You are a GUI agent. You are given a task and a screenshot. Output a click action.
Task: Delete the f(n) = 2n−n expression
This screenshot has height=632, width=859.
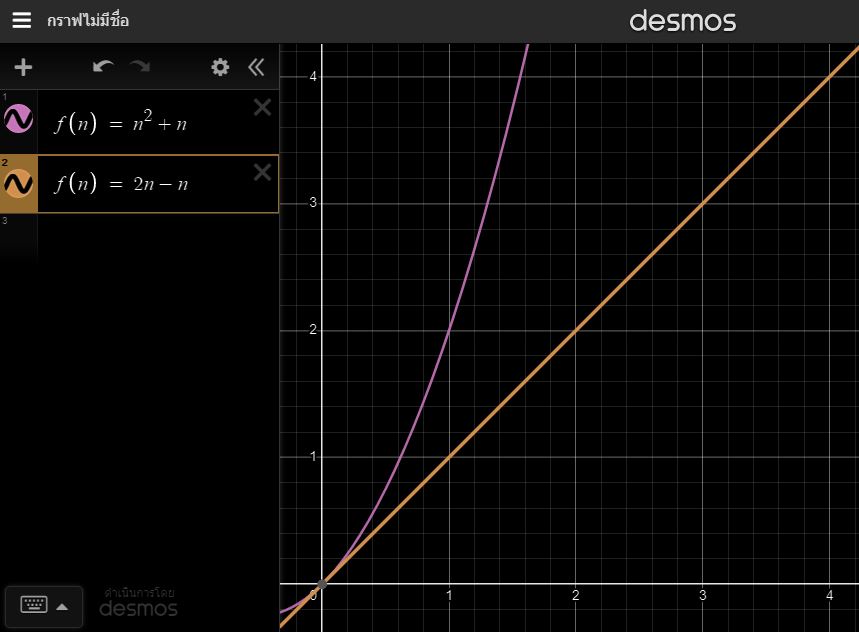click(262, 172)
